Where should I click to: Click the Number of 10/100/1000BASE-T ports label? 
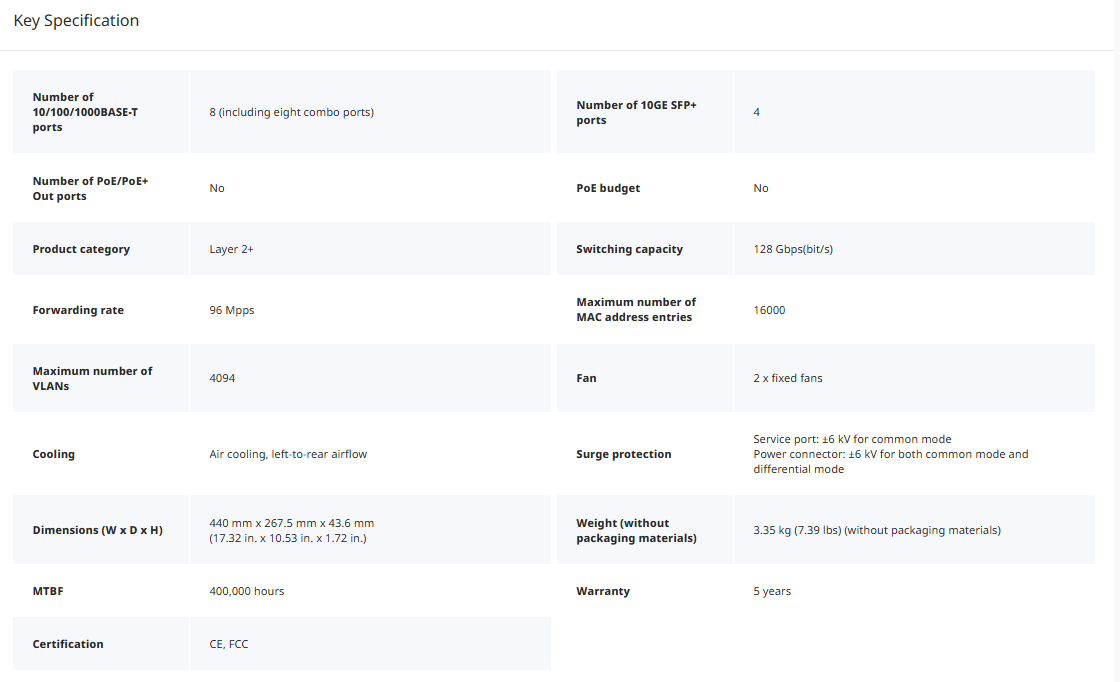tap(85, 112)
